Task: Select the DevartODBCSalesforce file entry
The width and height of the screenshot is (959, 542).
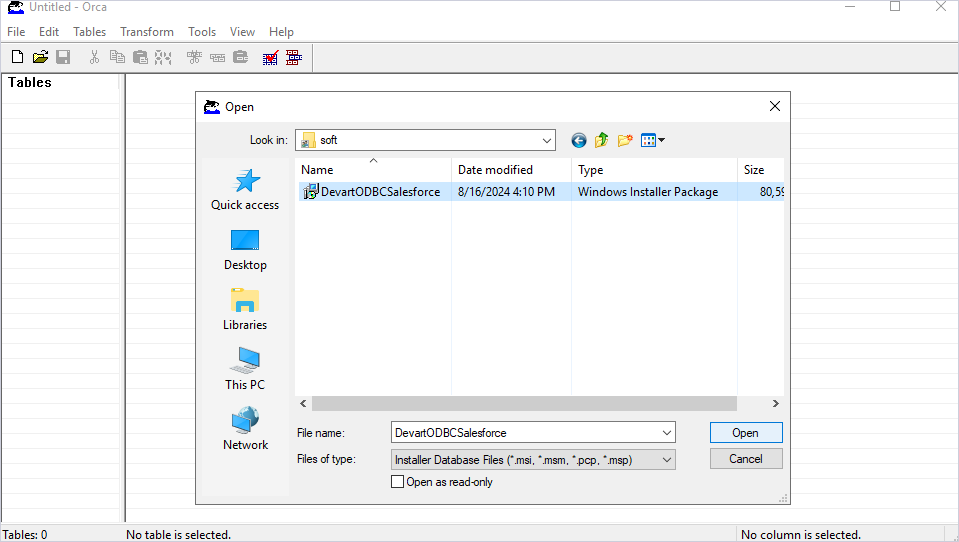Action: (x=380, y=192)
